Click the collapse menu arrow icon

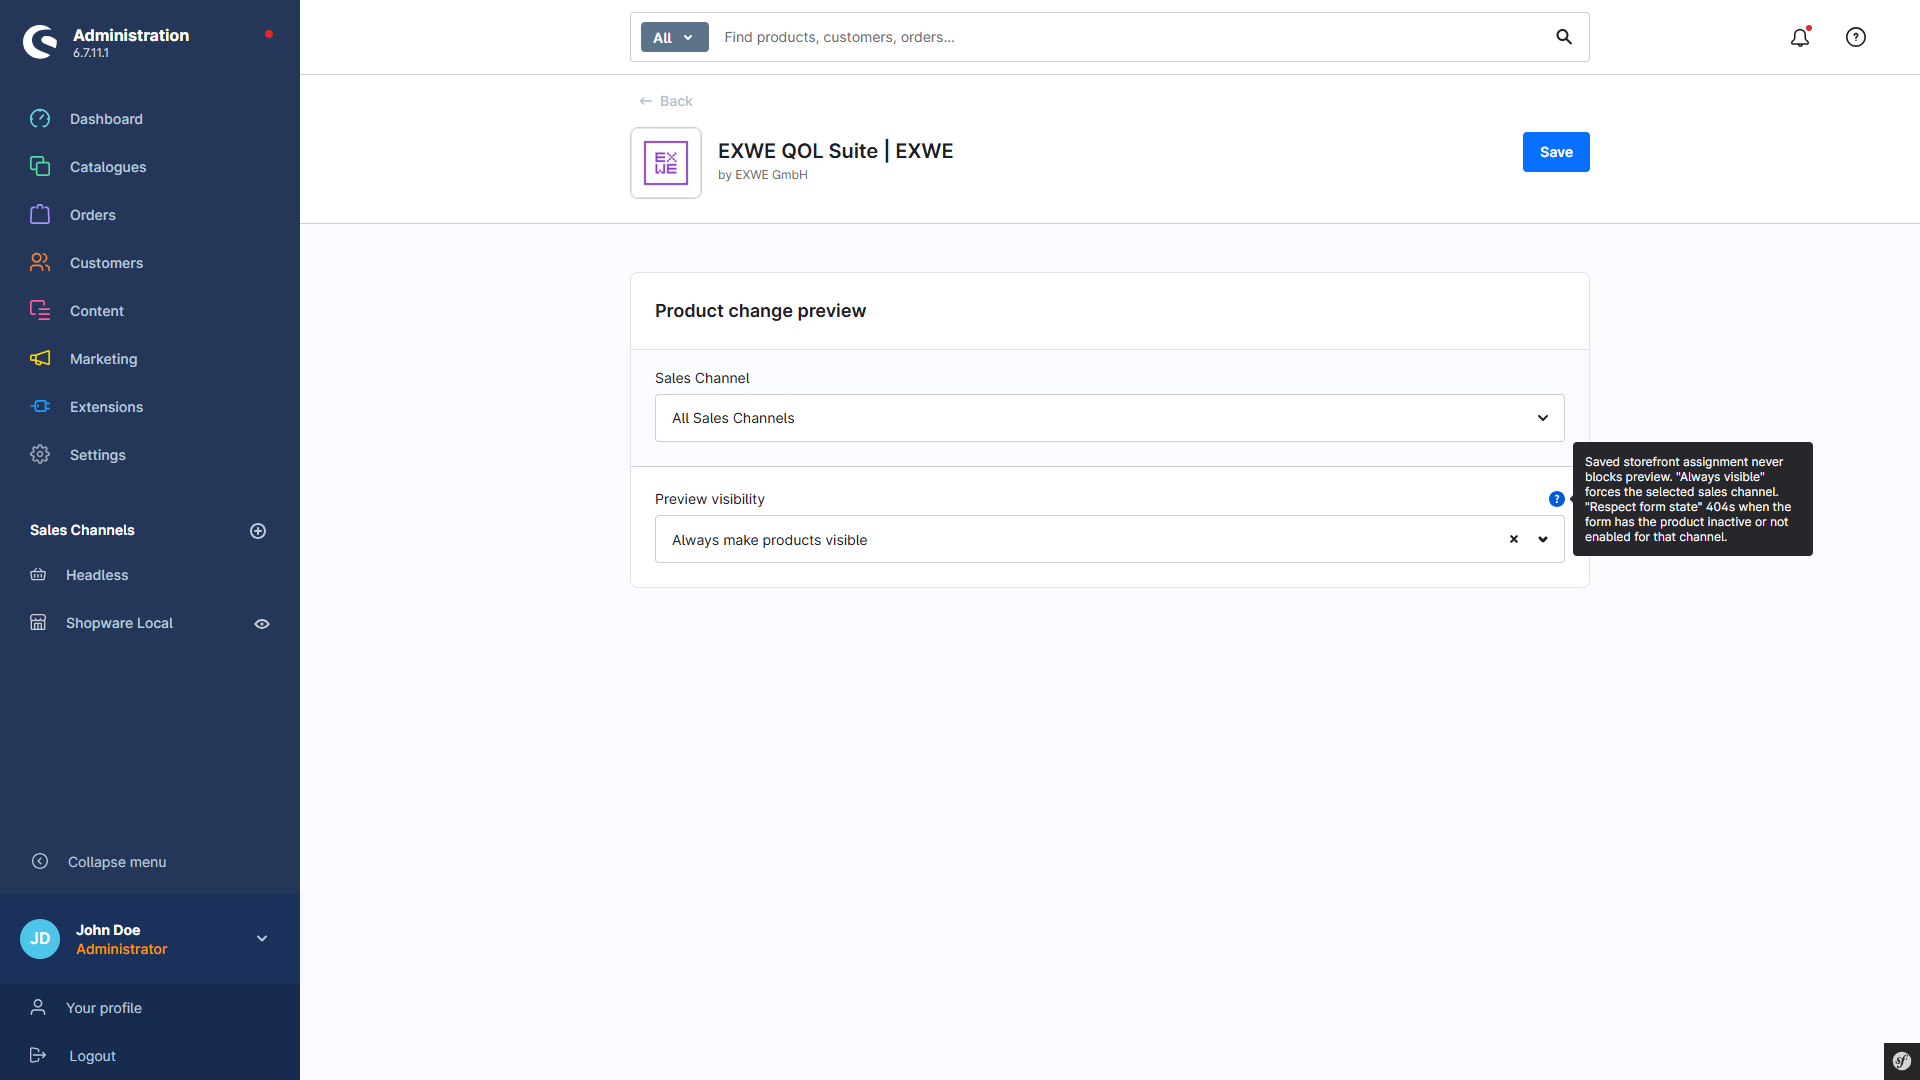[40, 862]
